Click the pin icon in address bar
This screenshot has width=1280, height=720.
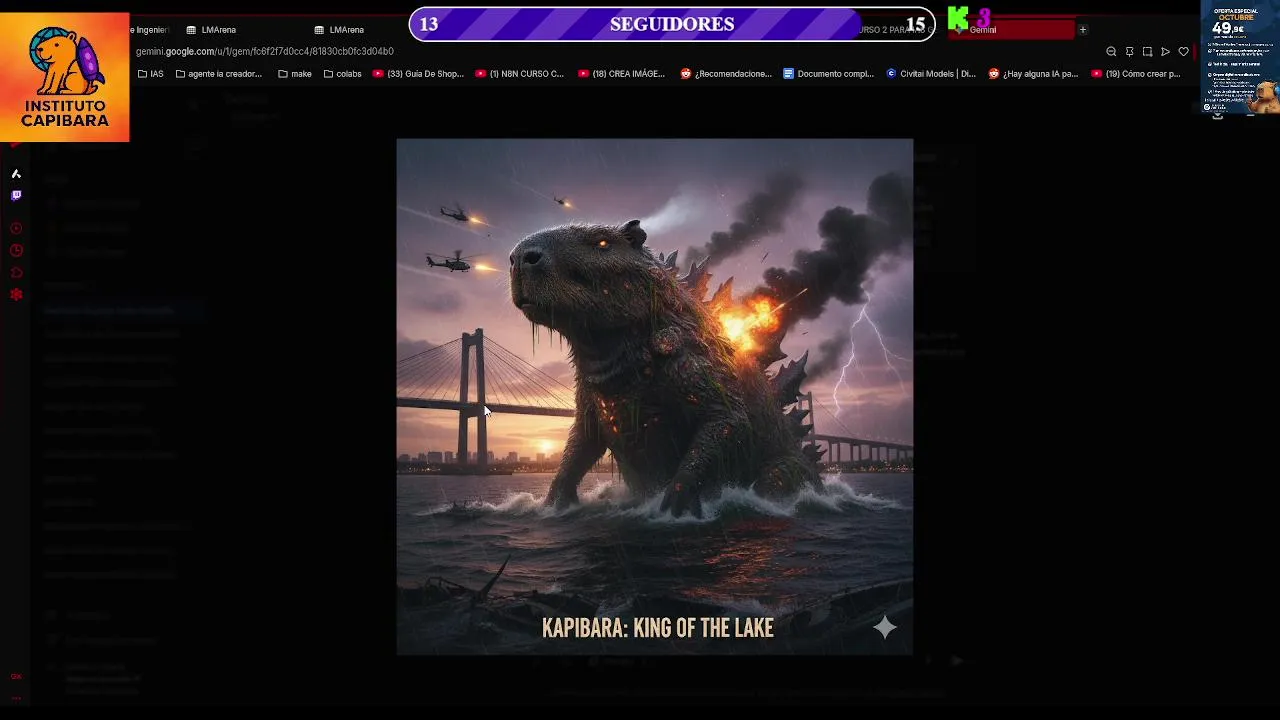pyautogui.click(x=1129, y=52)
